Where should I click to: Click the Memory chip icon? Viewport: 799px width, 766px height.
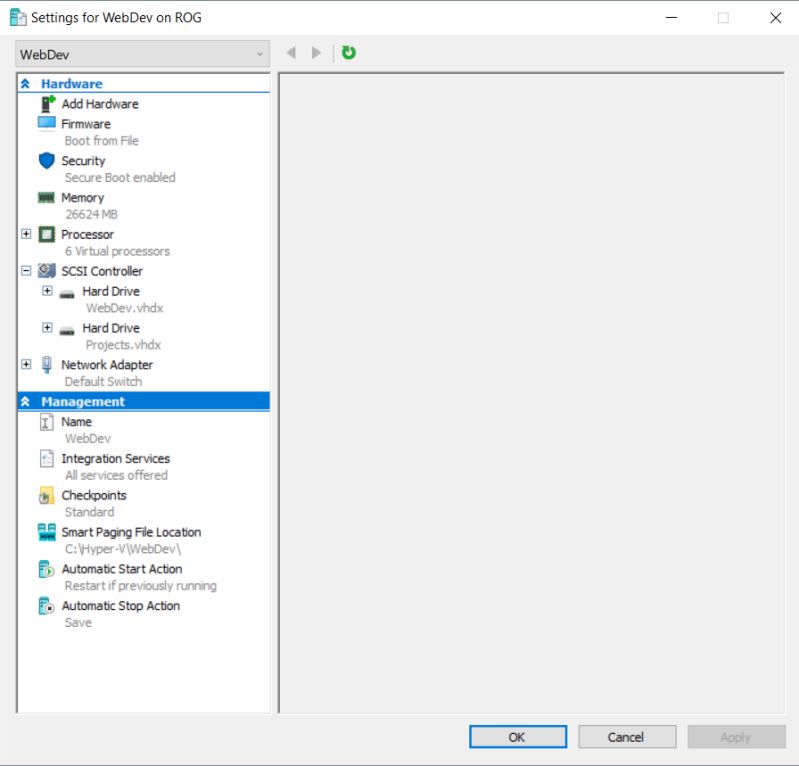click(x=46, y=197)
